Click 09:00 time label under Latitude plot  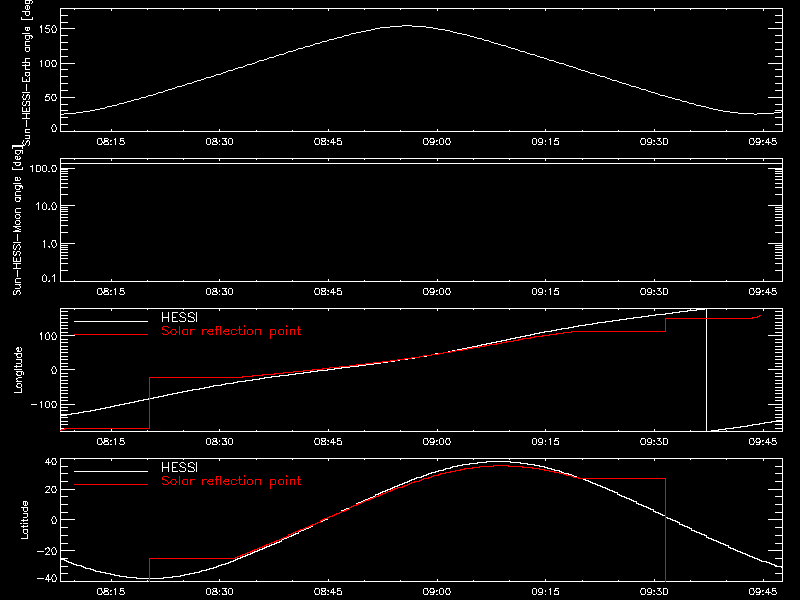tap(437, 591)
